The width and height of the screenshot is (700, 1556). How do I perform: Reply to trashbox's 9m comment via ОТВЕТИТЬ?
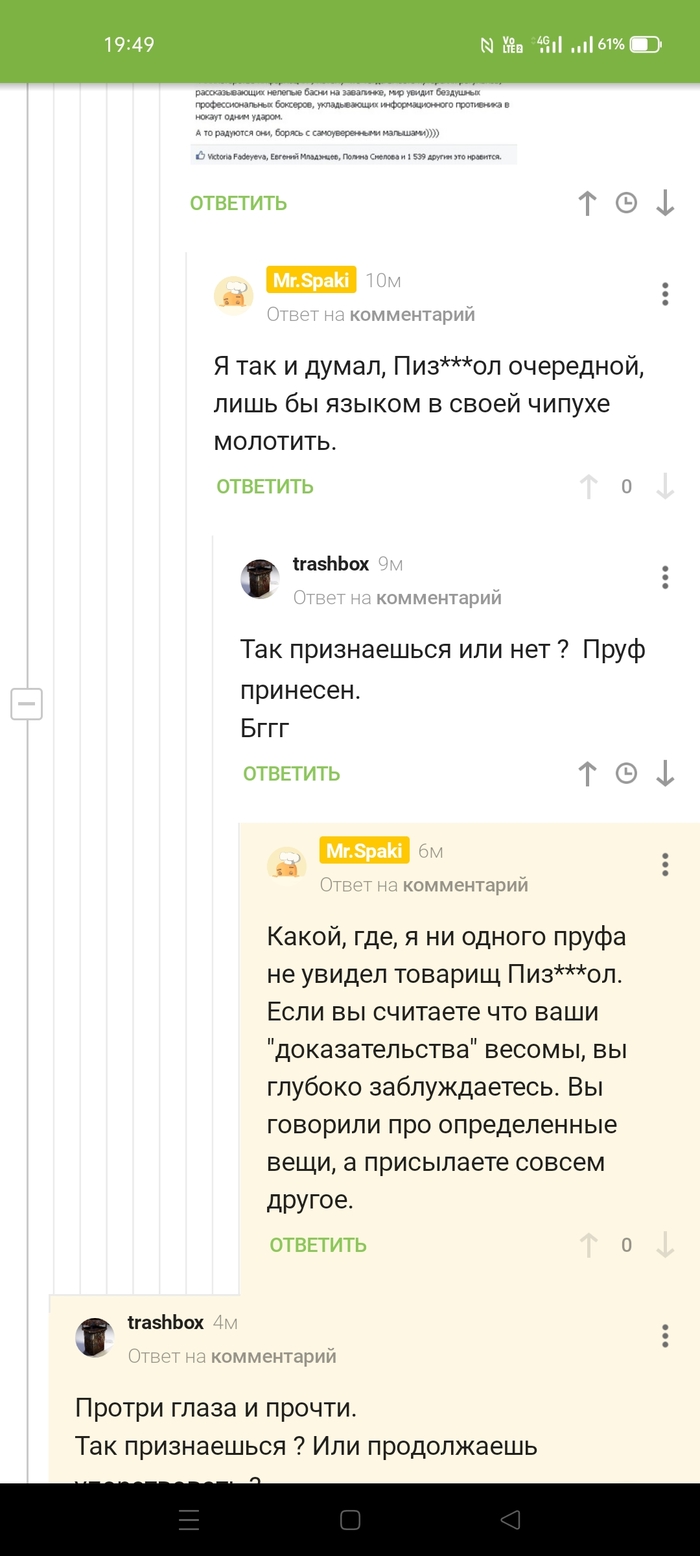(x=291, y=774)
